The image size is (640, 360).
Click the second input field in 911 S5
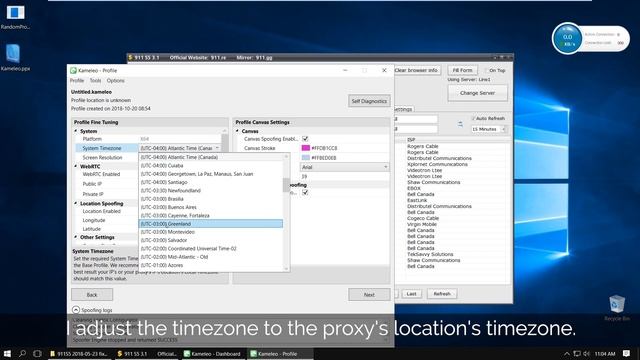coord(416,129)
